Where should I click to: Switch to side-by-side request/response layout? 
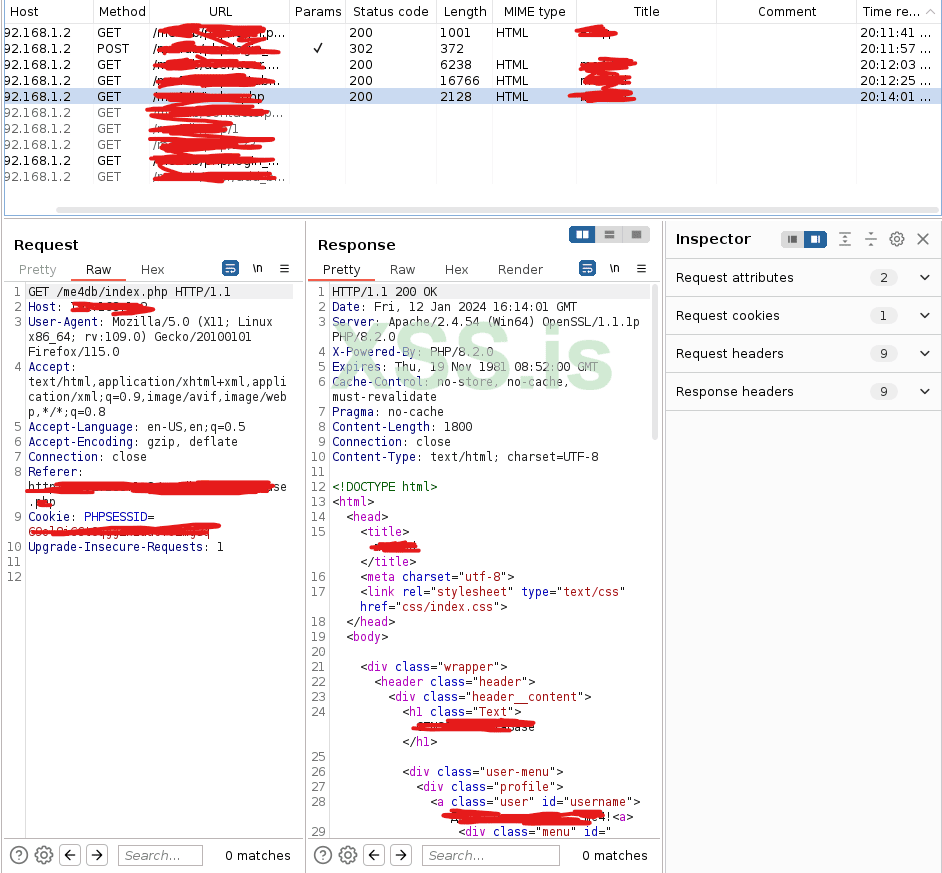[x=582, y=234]
